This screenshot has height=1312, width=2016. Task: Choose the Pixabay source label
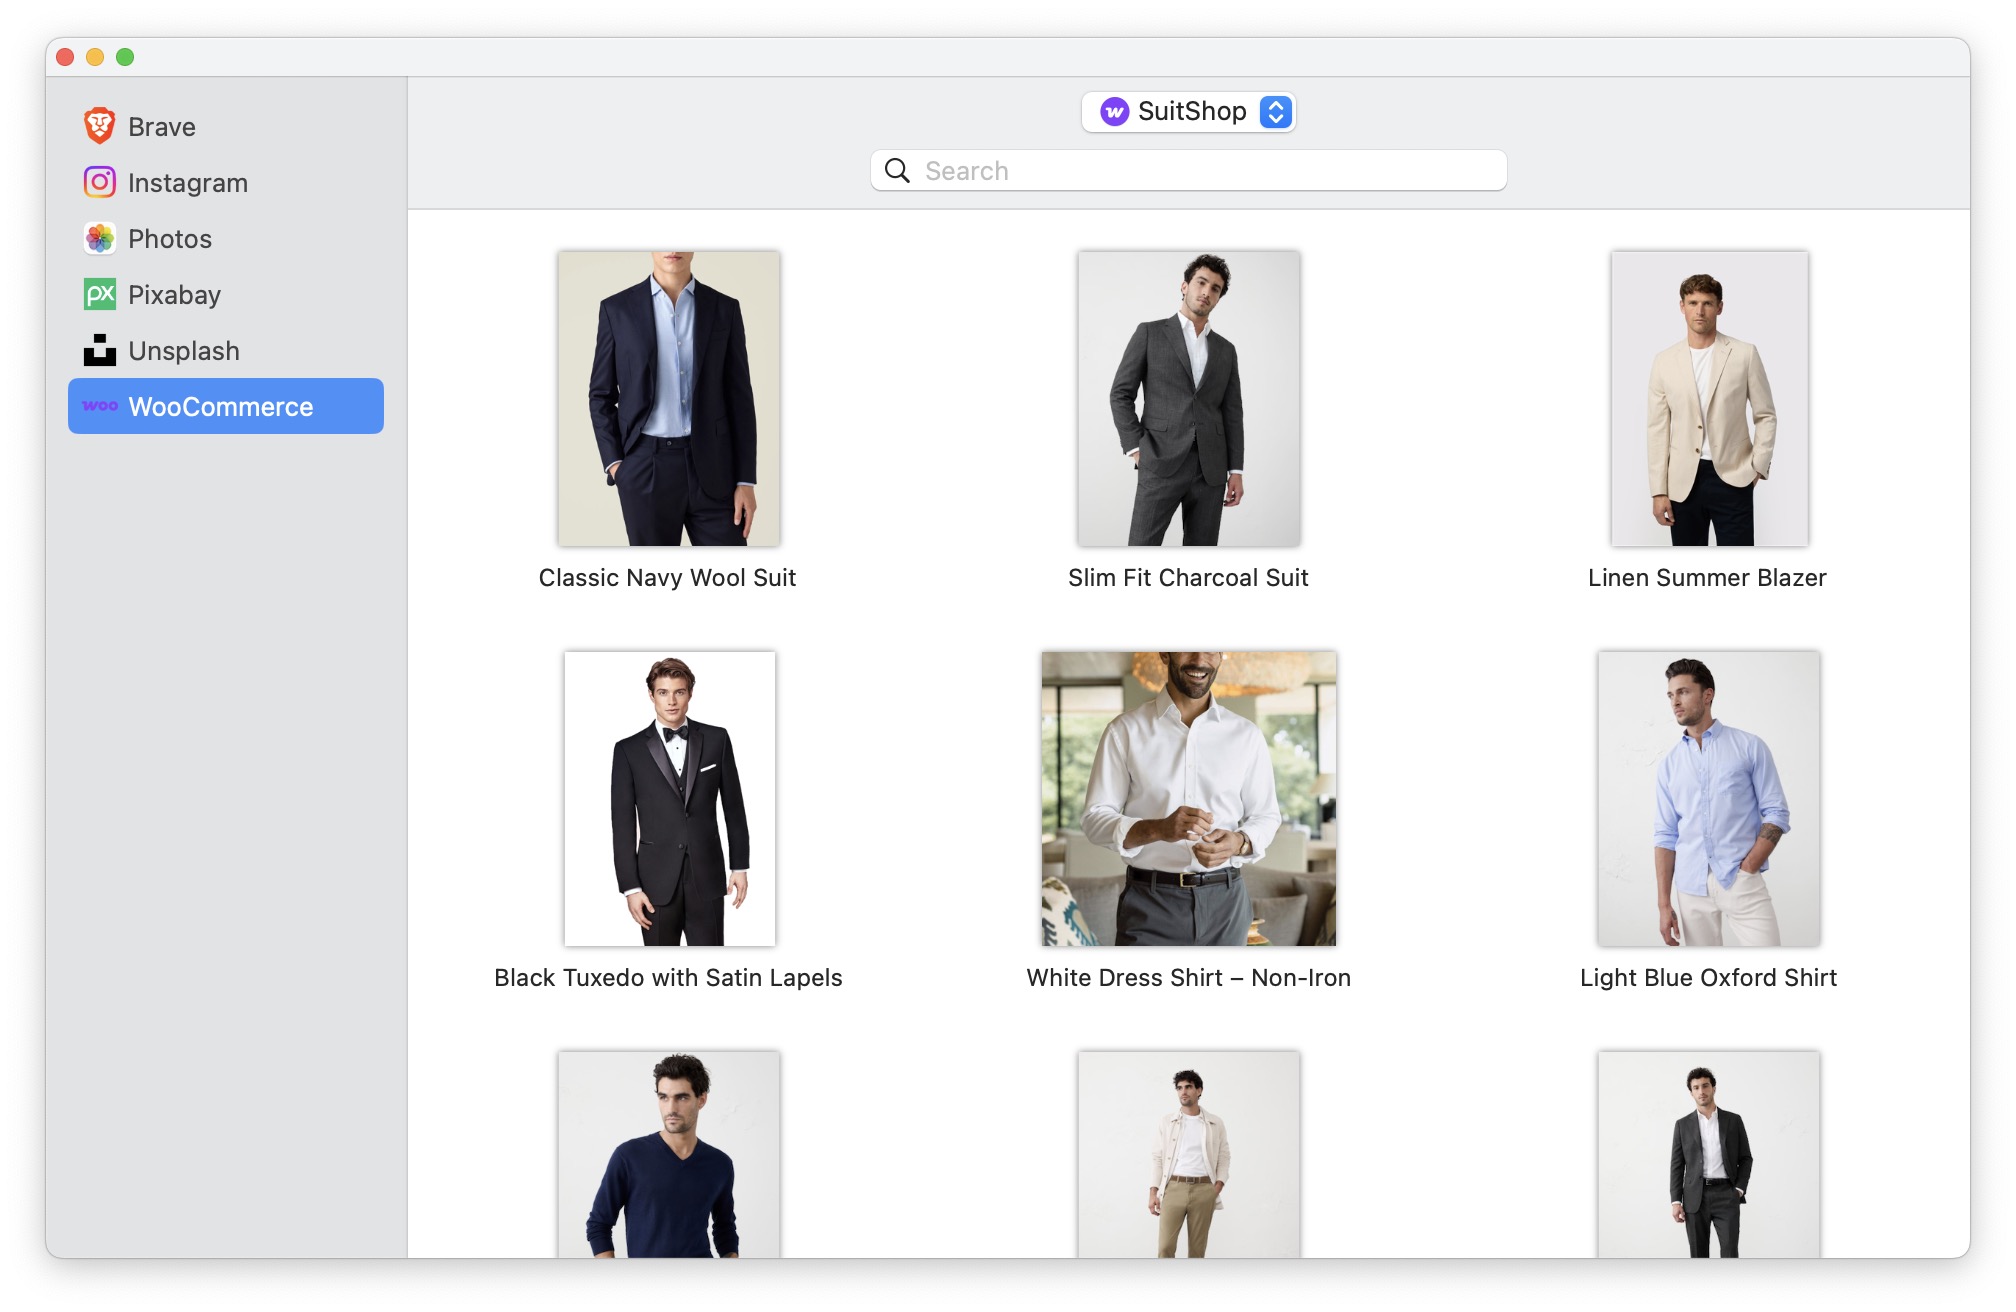tap(174, 295)
